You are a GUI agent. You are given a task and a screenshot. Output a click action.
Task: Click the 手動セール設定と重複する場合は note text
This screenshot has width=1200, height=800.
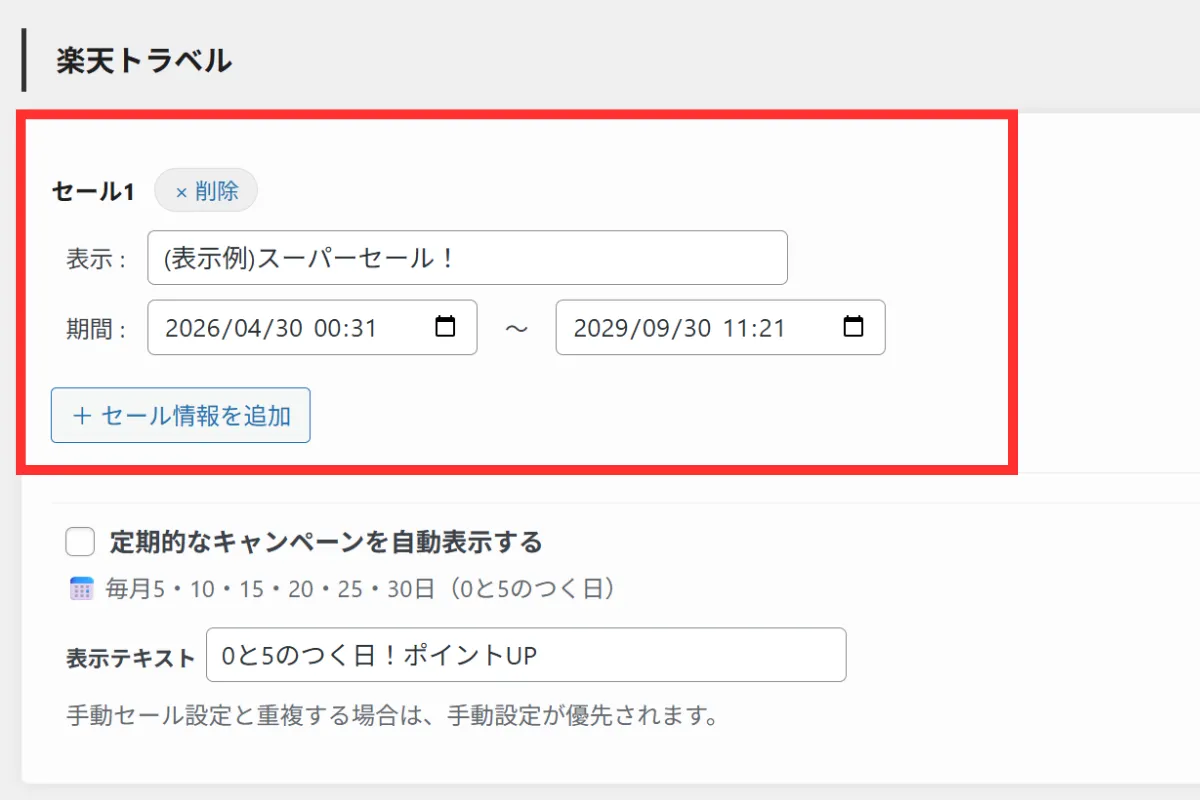(392, 716)
